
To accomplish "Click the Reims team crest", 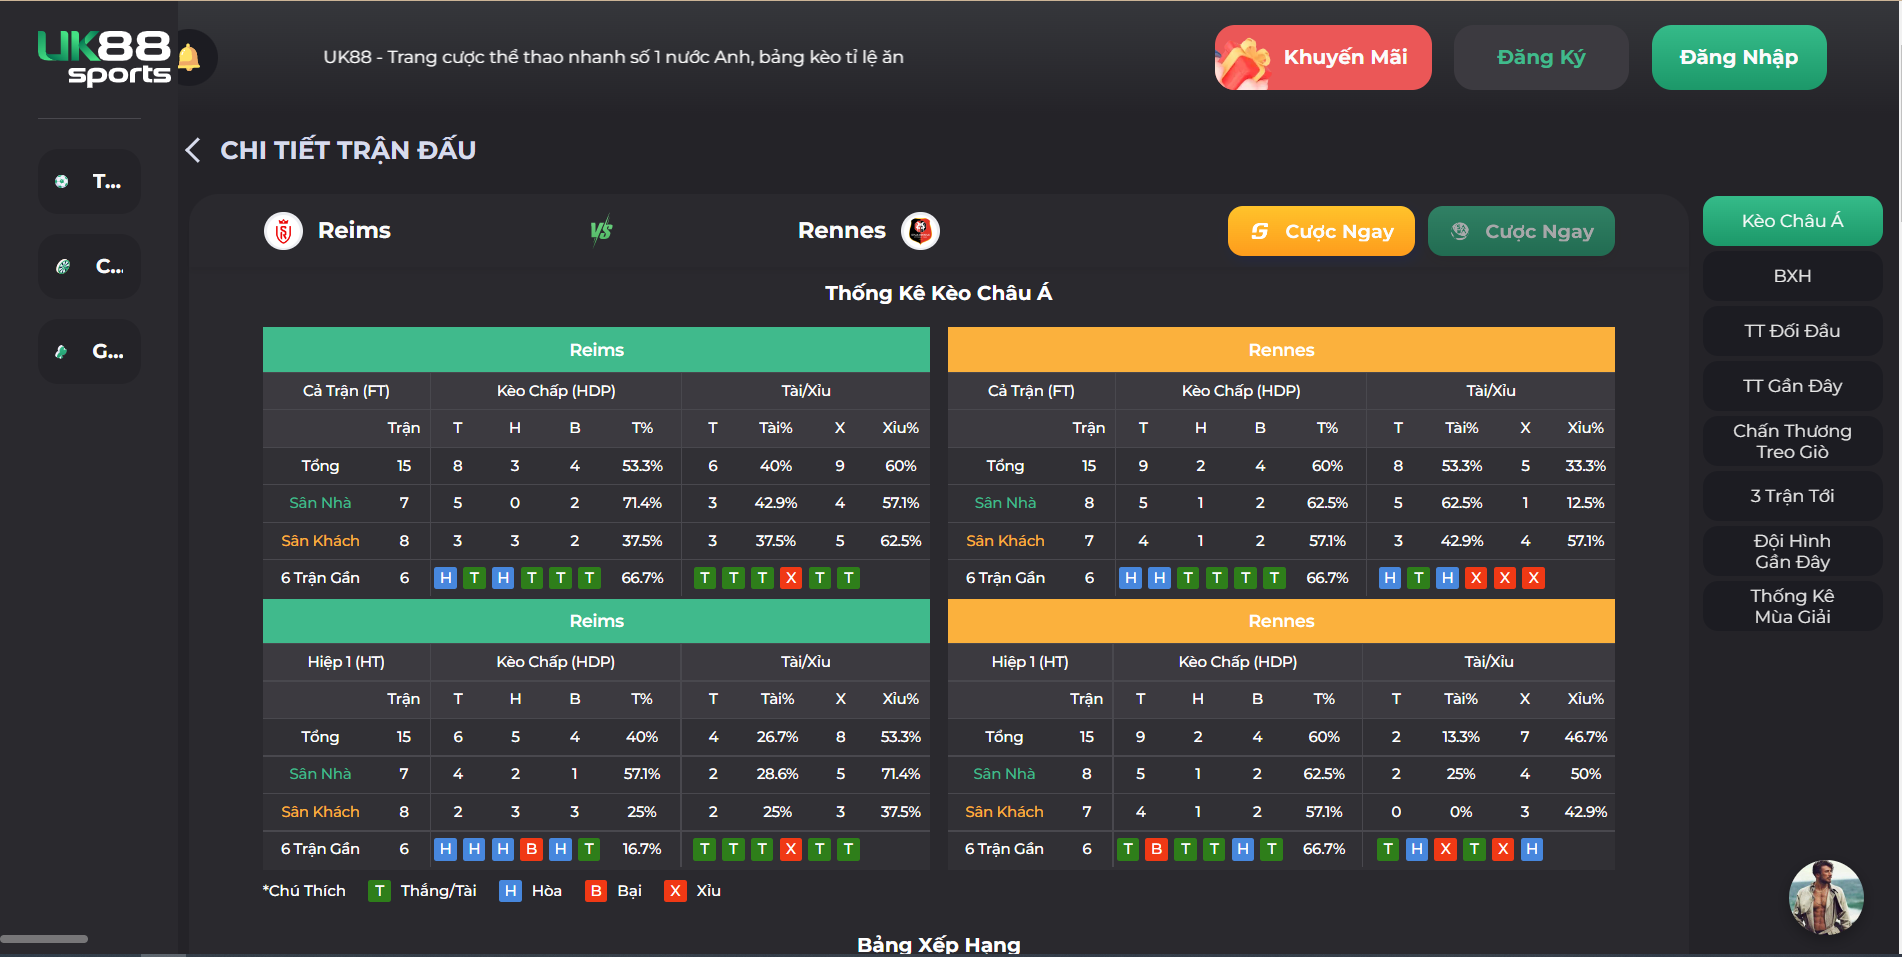I will click(x=283, y=231).
